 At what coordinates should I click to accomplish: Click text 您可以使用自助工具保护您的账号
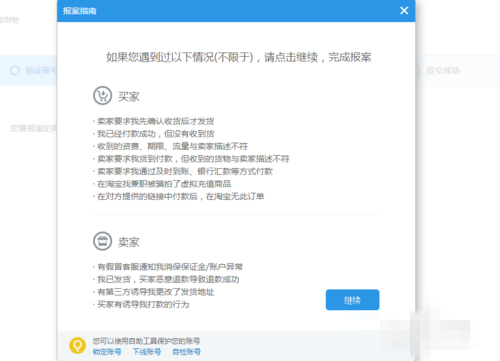coord(146,341)
